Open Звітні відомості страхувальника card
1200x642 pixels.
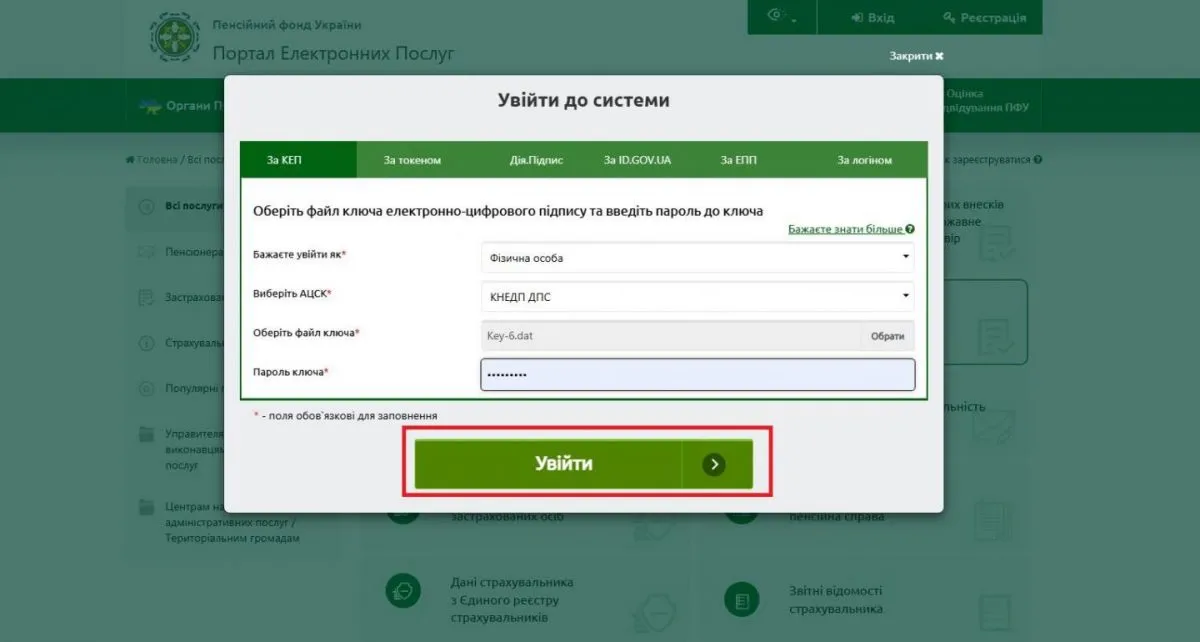click(836, 599)
